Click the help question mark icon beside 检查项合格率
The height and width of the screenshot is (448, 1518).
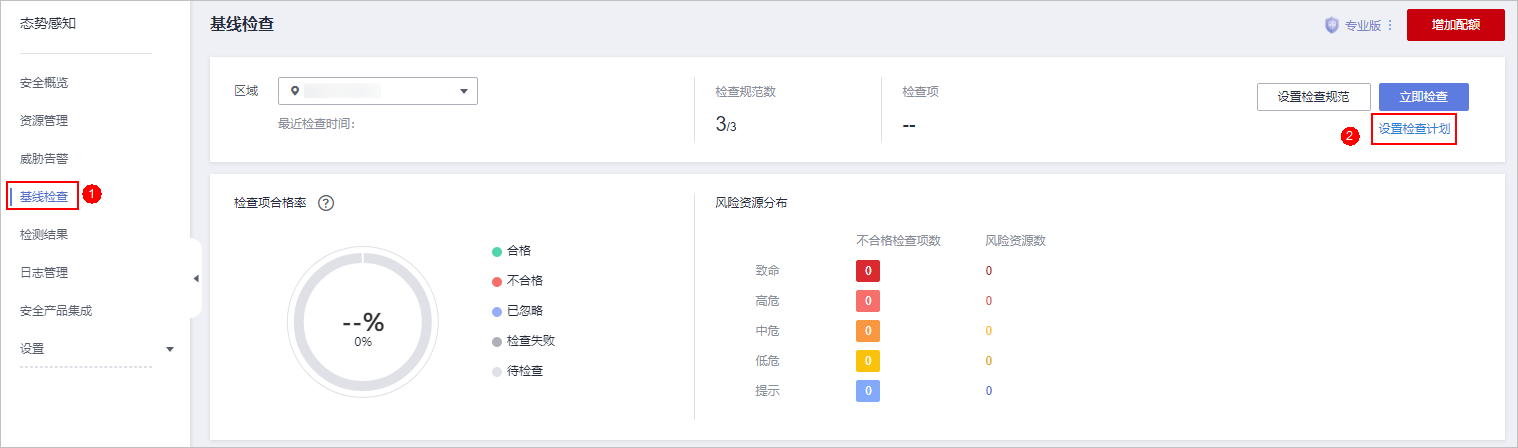325,203
